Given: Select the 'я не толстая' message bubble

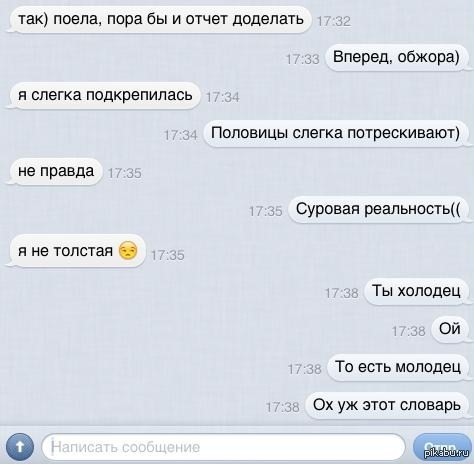Looking at the screenshot, I should [x=76, y=251].
